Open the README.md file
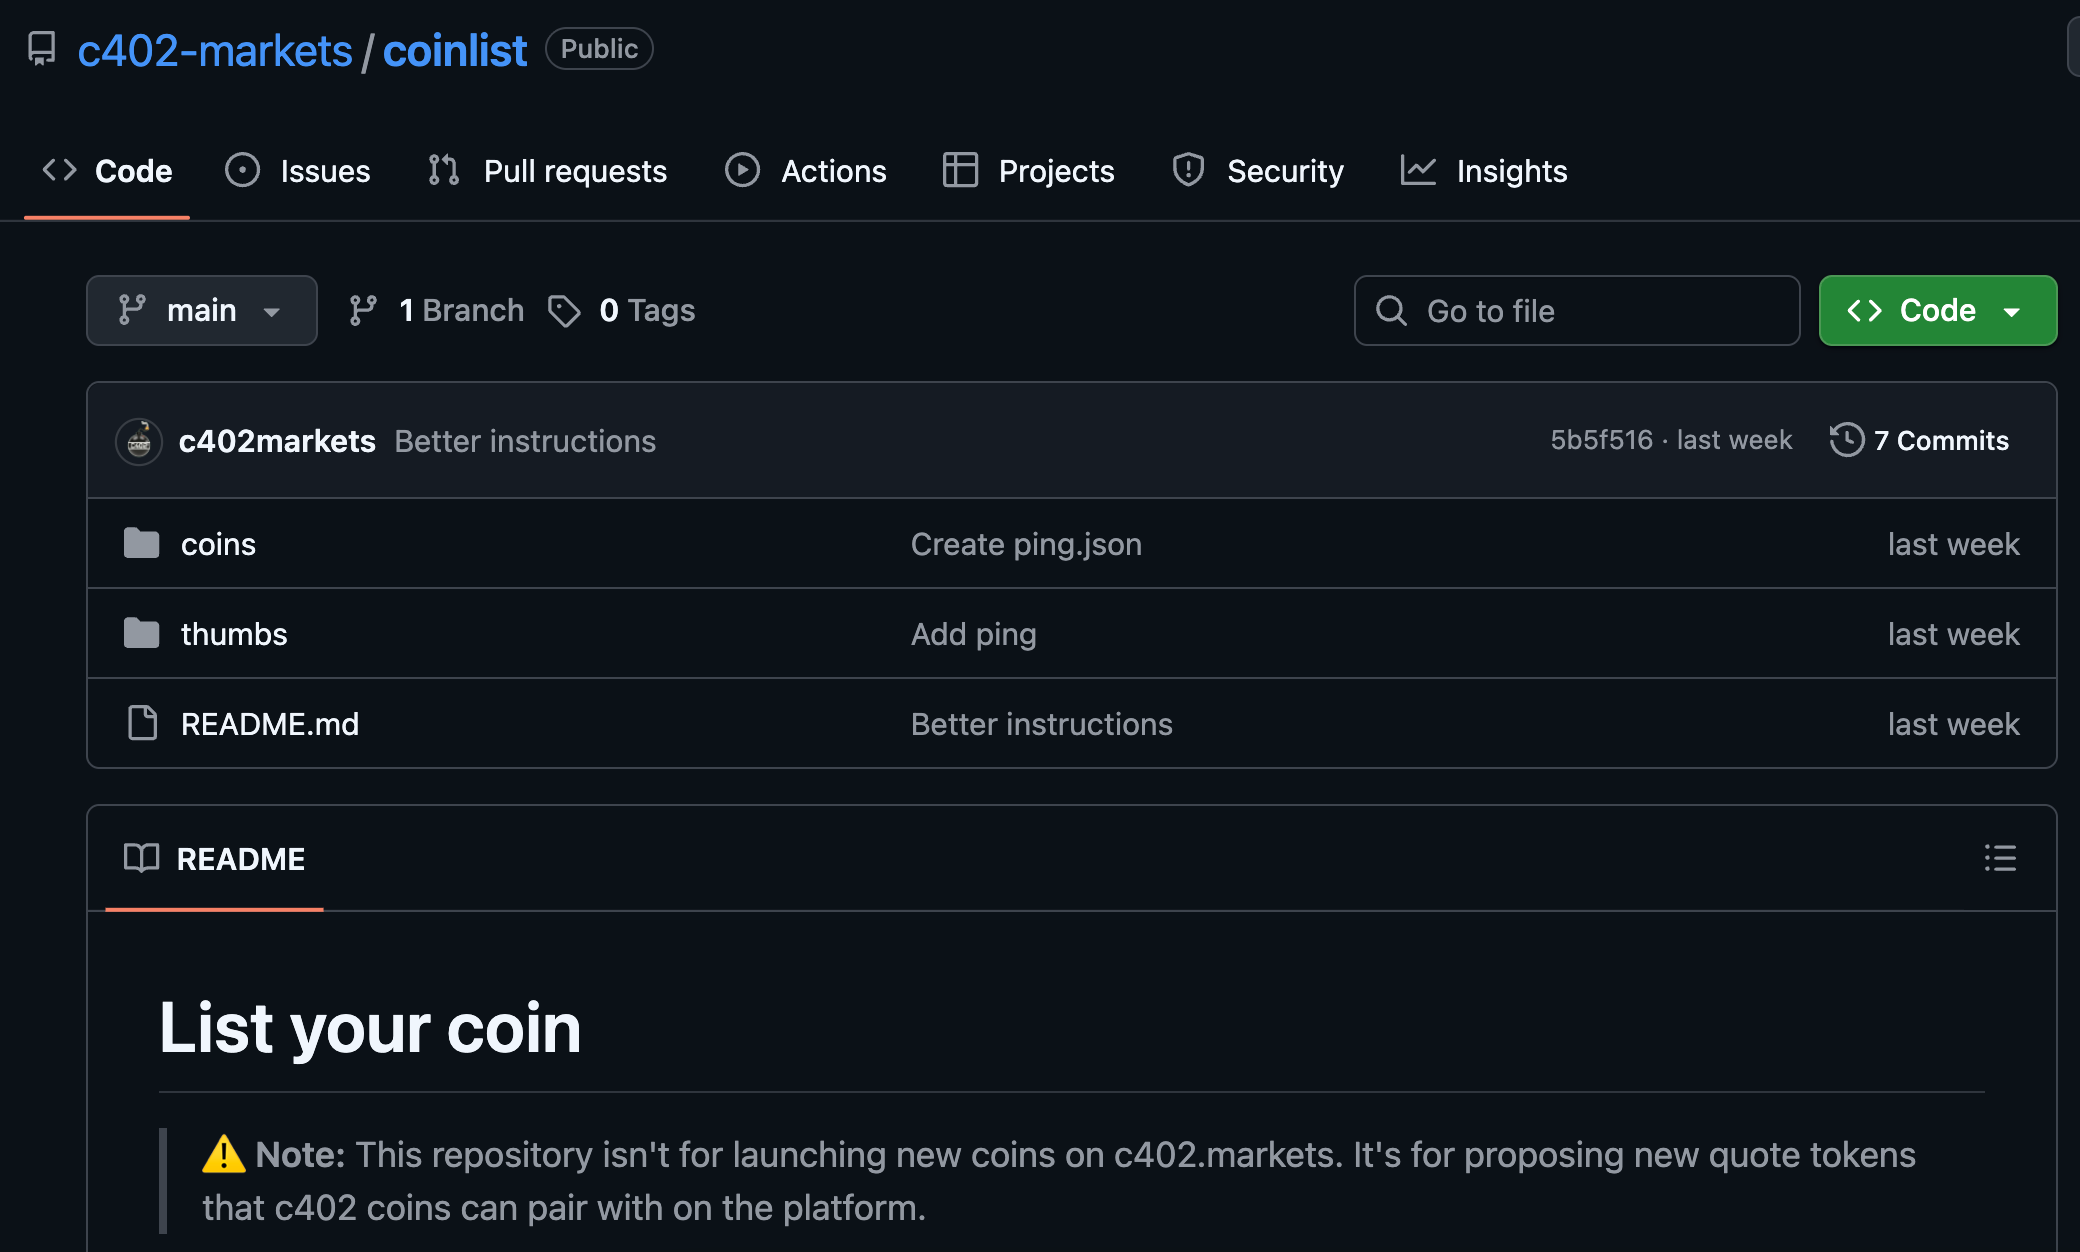 click(269, 723)
